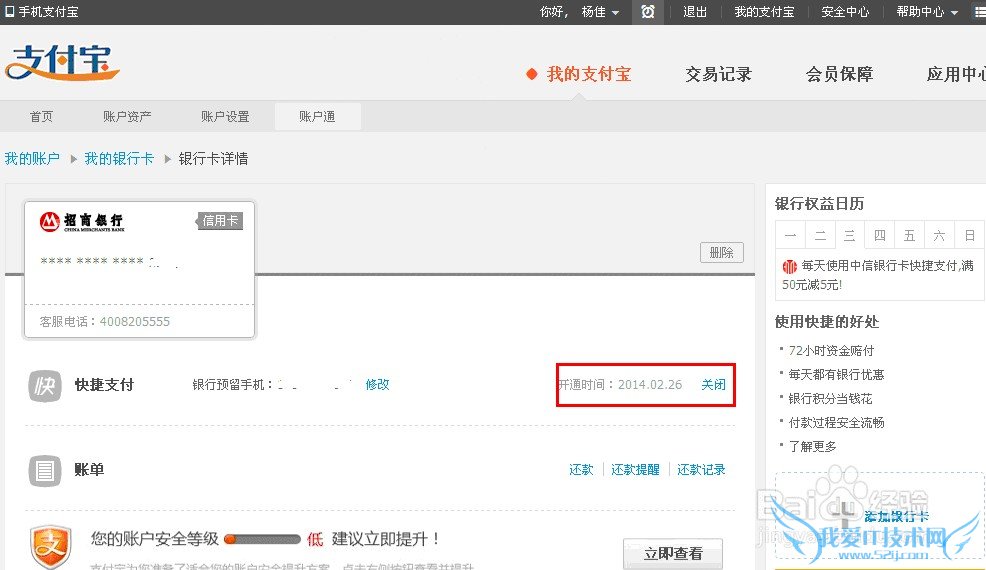Open the alarm clock reminder icon

(x=648, y=12)
